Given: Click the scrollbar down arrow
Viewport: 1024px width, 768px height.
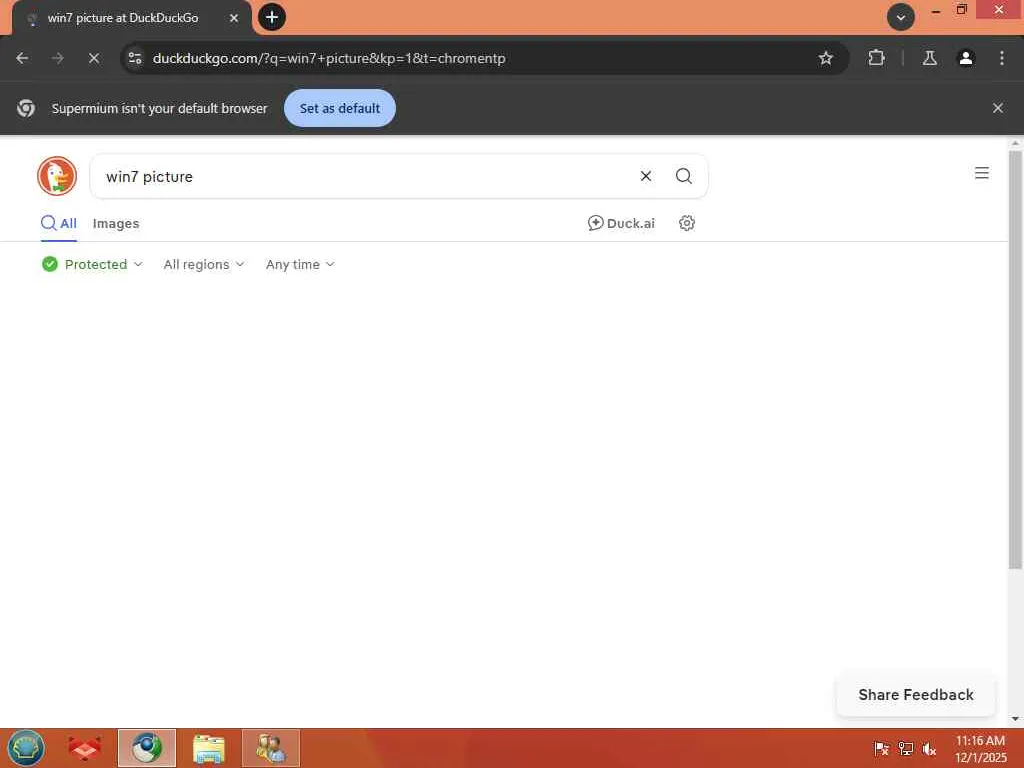Looking at the screenshot, I should click(1015, 719).
